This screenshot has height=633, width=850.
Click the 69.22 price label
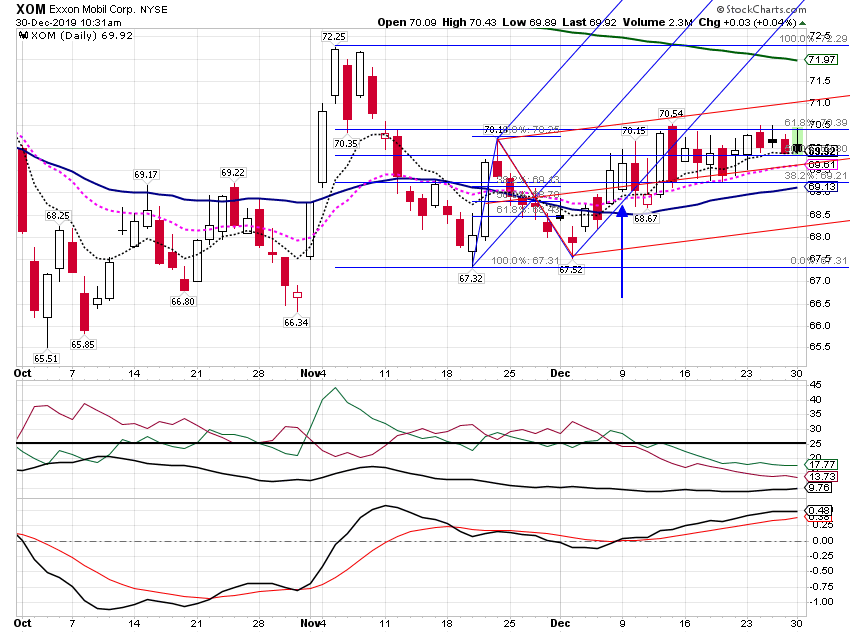233,172
